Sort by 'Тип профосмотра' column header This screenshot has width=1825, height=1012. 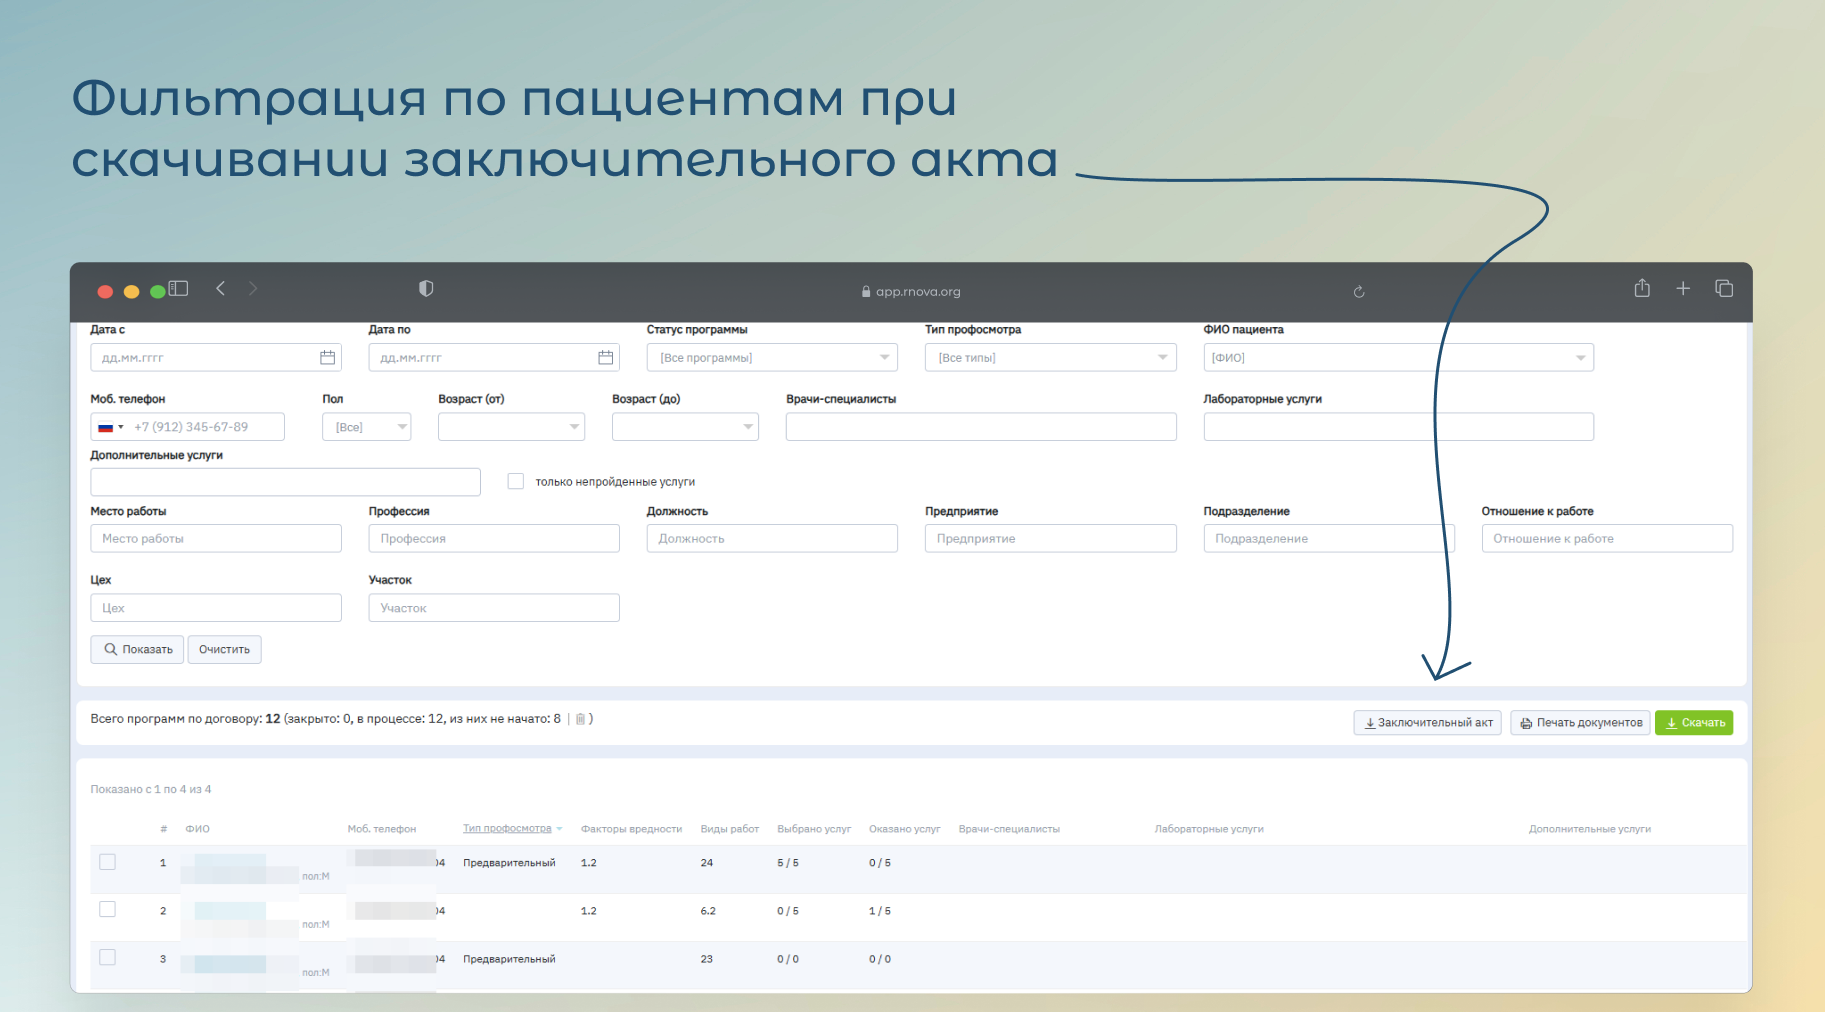tap(507, 829)
